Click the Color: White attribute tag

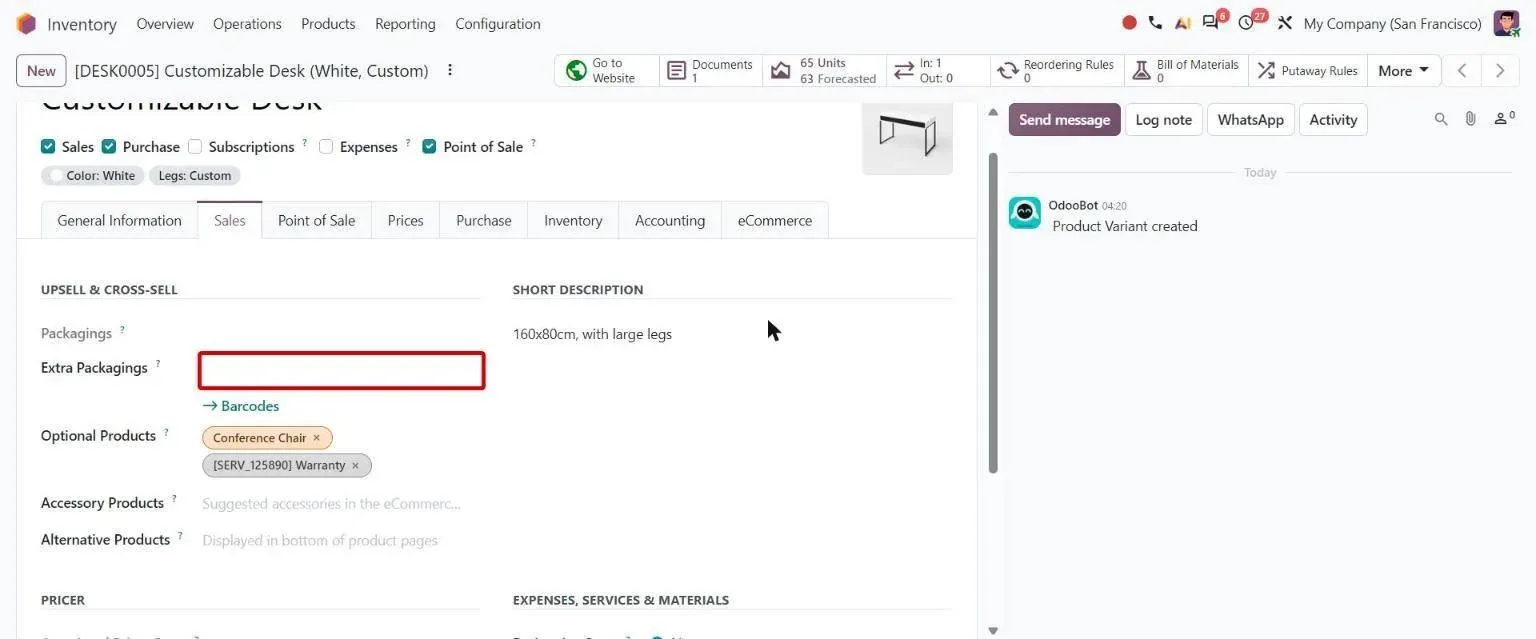pos(93,176)
